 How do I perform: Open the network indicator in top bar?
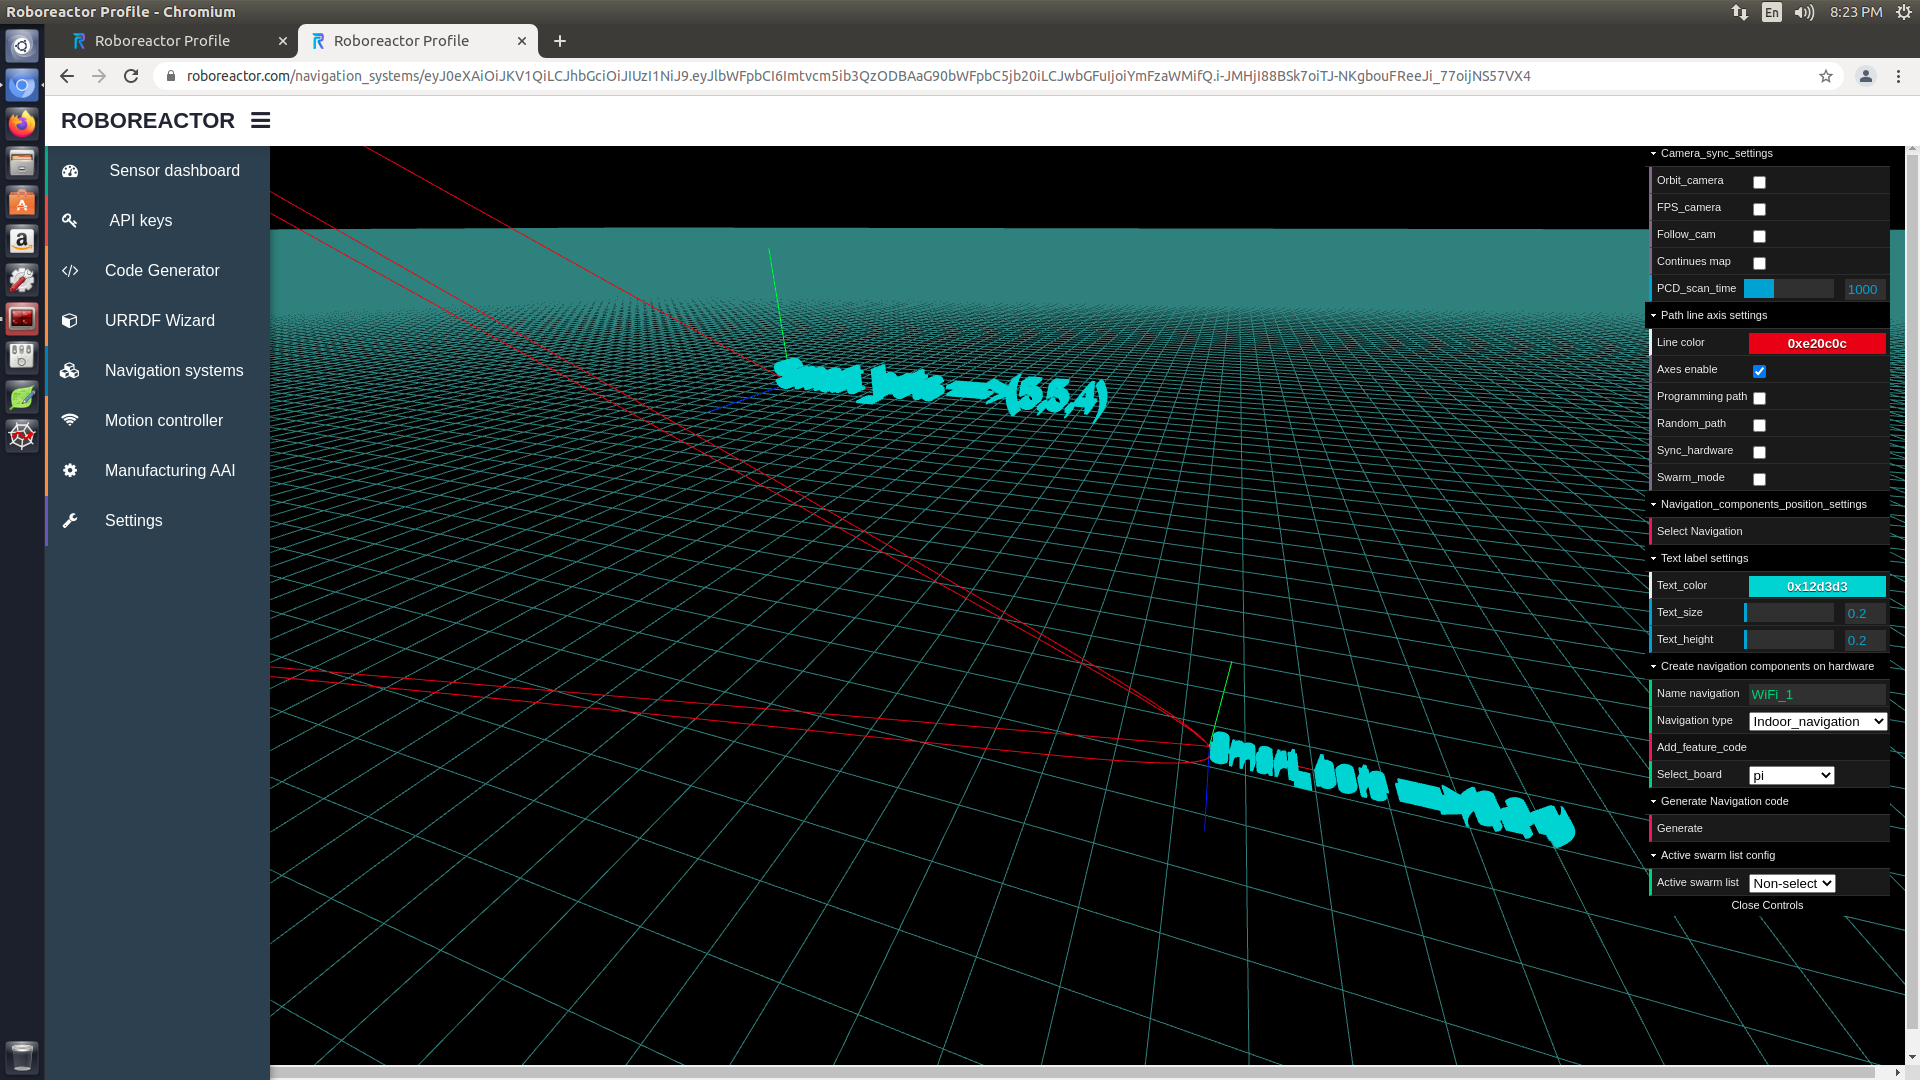(1740, 12)
